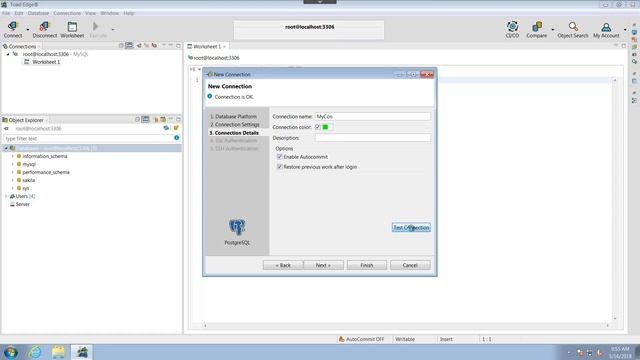Toggle the Connection color checkbox

[318, 127]
